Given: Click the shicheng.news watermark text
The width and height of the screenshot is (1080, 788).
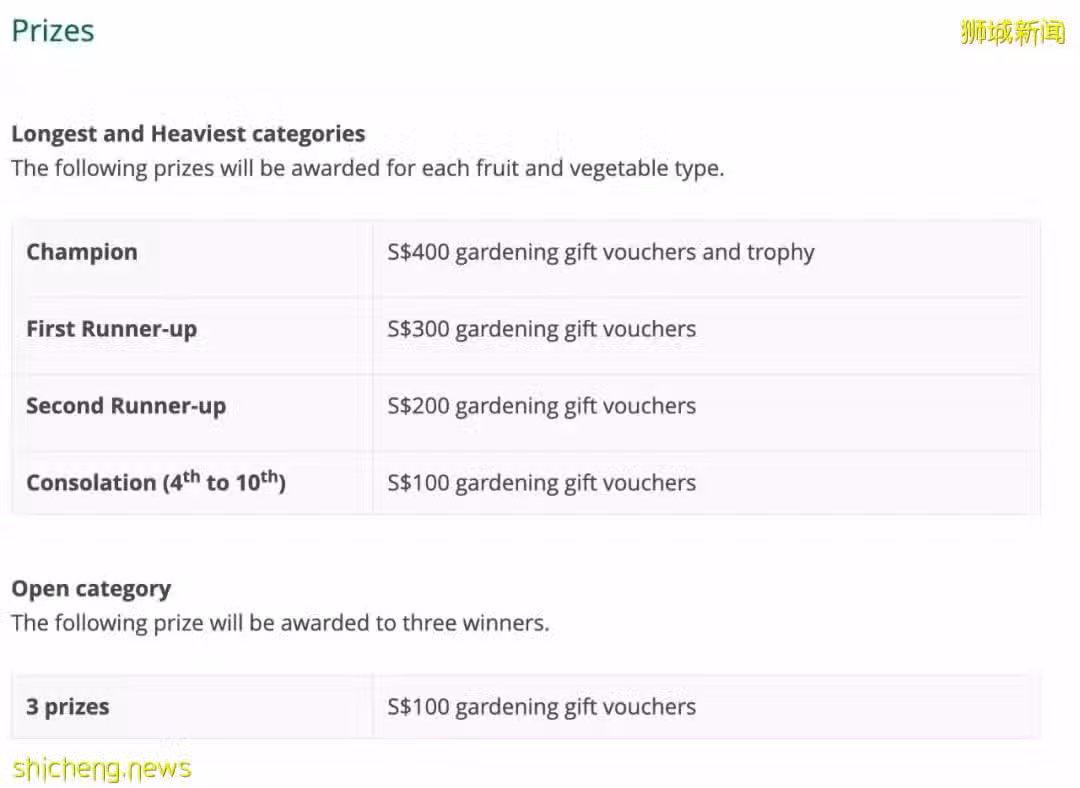Looking at the screenshot, I should point(102,768).
